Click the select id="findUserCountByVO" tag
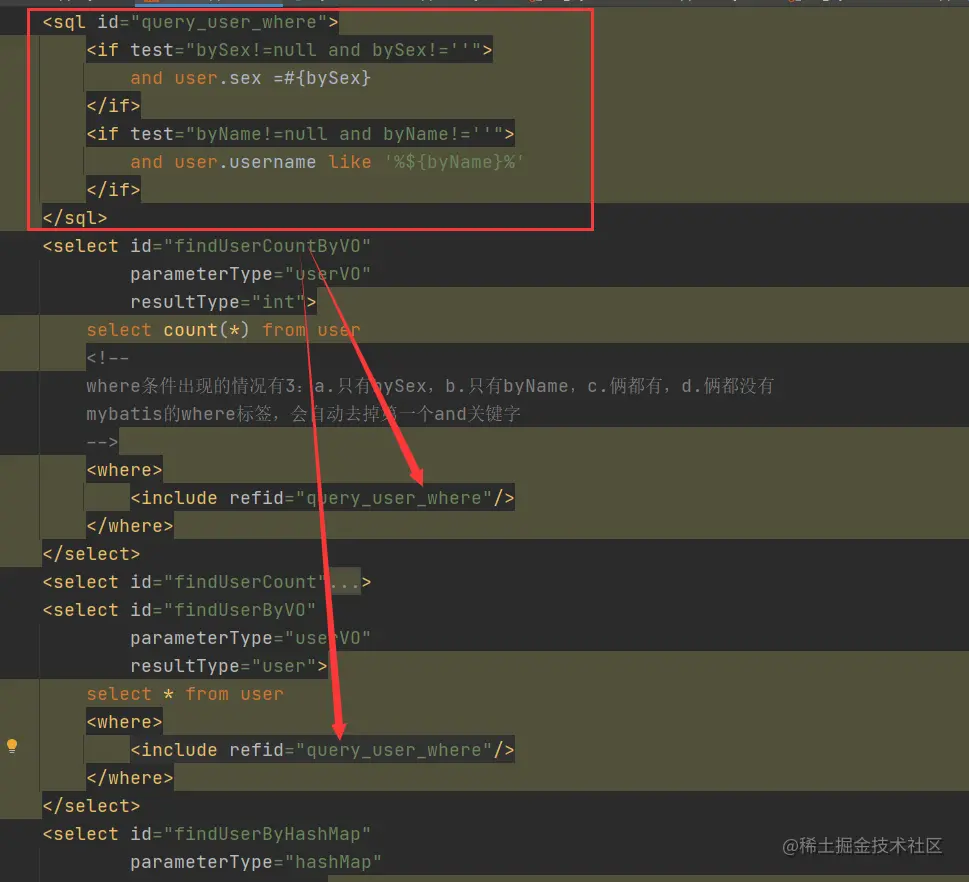The height and width of the screenshot is (882, 969). point(206,246)
